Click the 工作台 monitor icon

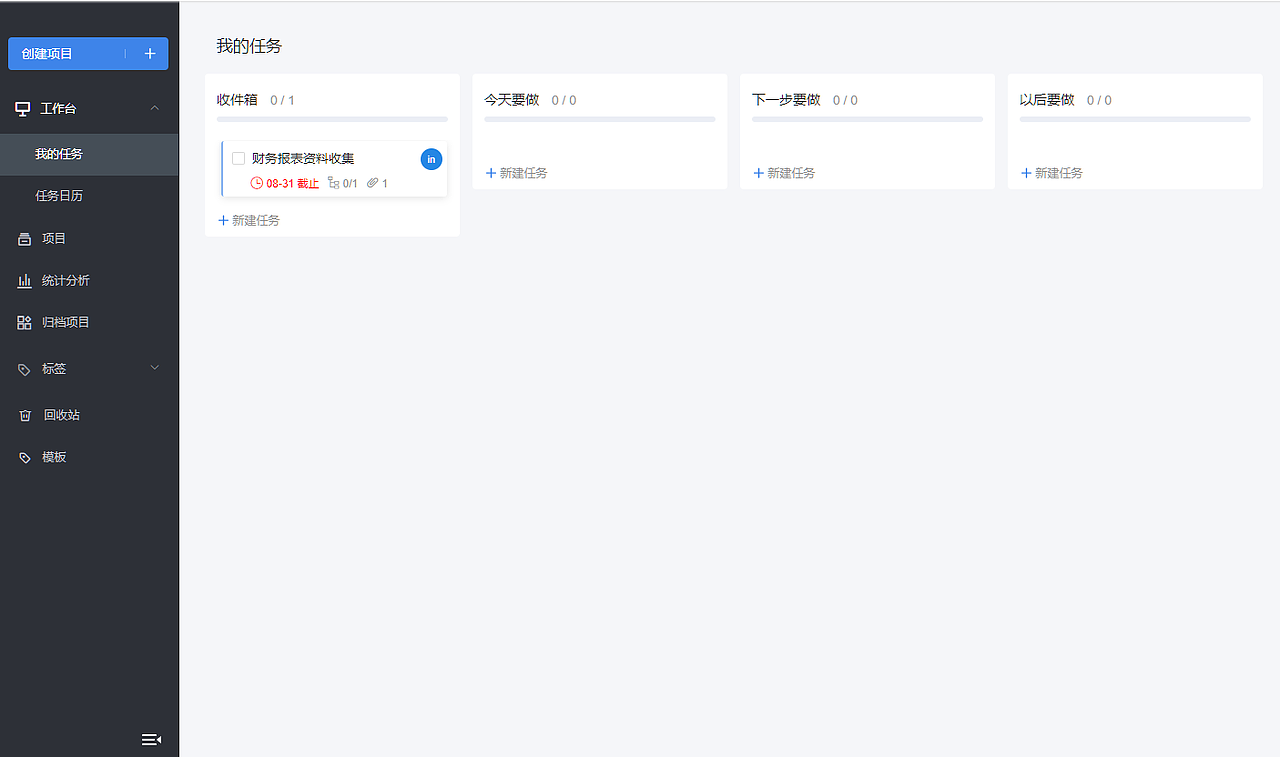pyautogui.click(x=22, y=108)
